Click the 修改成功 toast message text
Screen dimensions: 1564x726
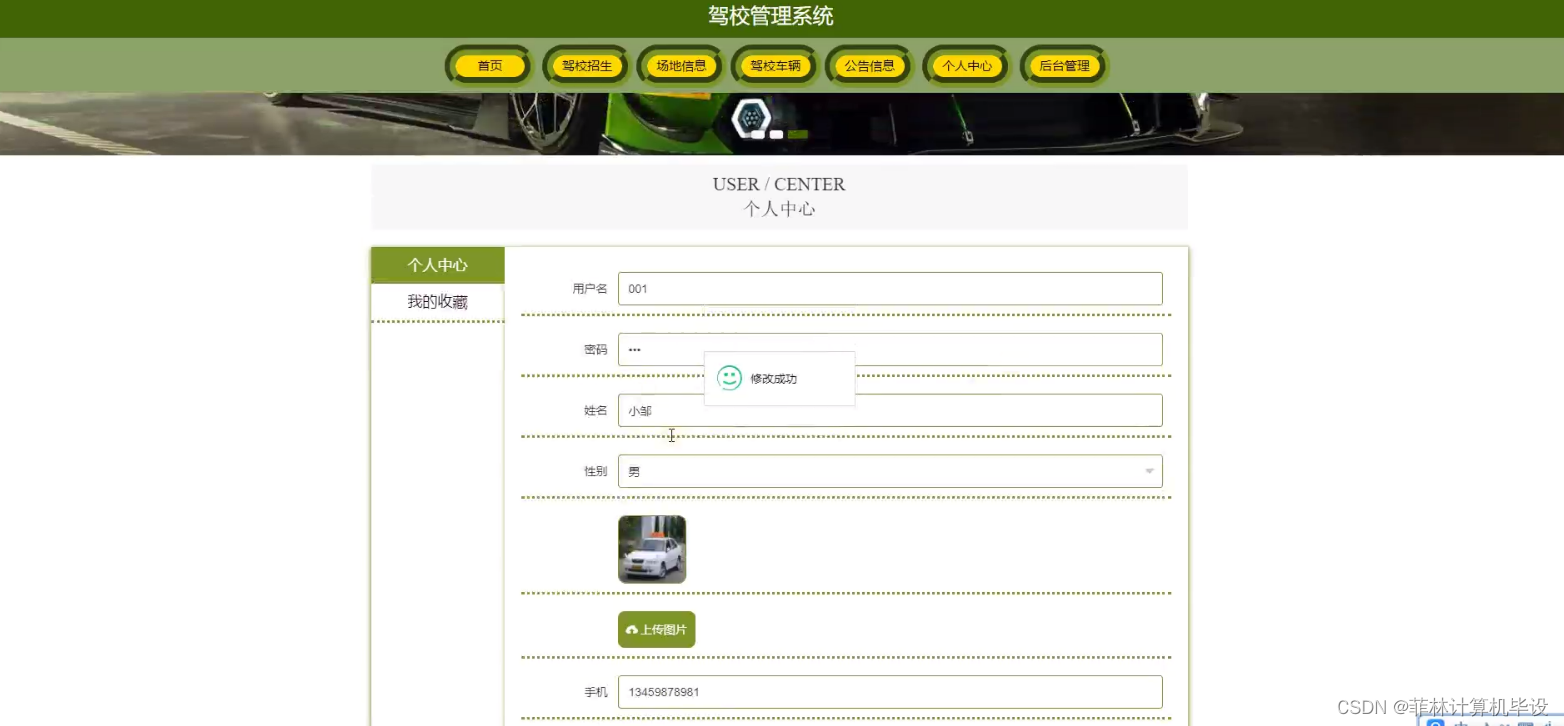point(774,379)
